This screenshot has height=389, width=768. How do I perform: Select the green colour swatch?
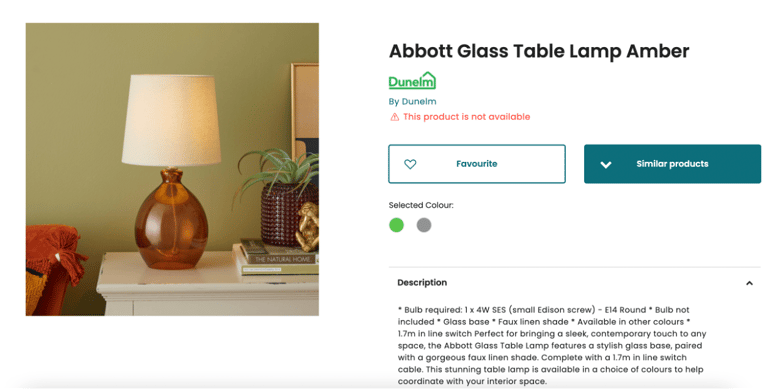tap(396, 225)
